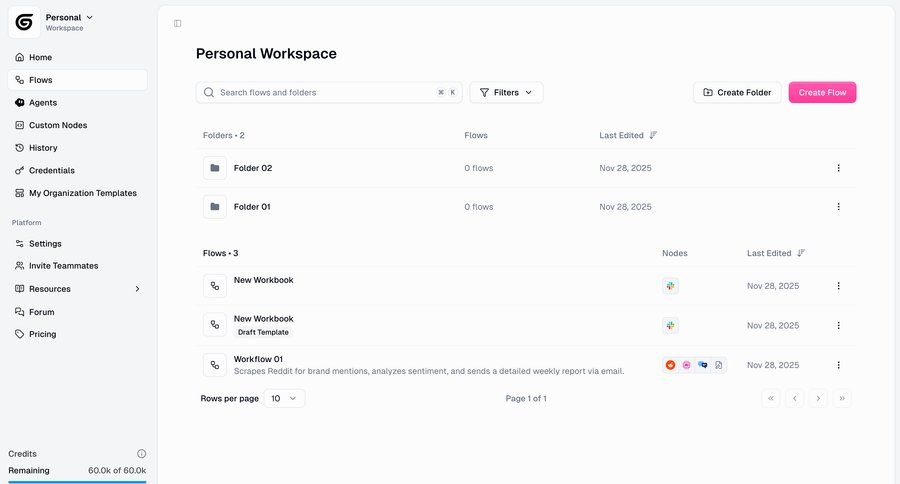The width and height of the screenshot is (900, 484).
Task: Open the Pricing page
Action: coord(77,334)
